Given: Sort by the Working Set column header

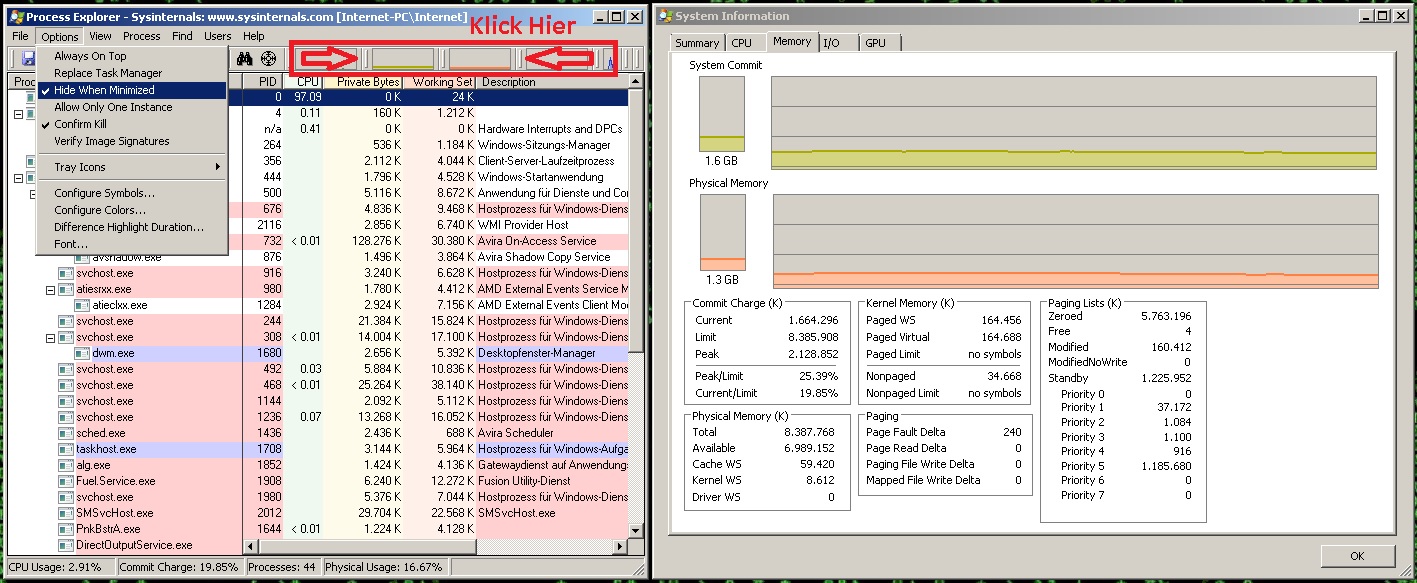Looking at the screenshot, I should (441, 82).
